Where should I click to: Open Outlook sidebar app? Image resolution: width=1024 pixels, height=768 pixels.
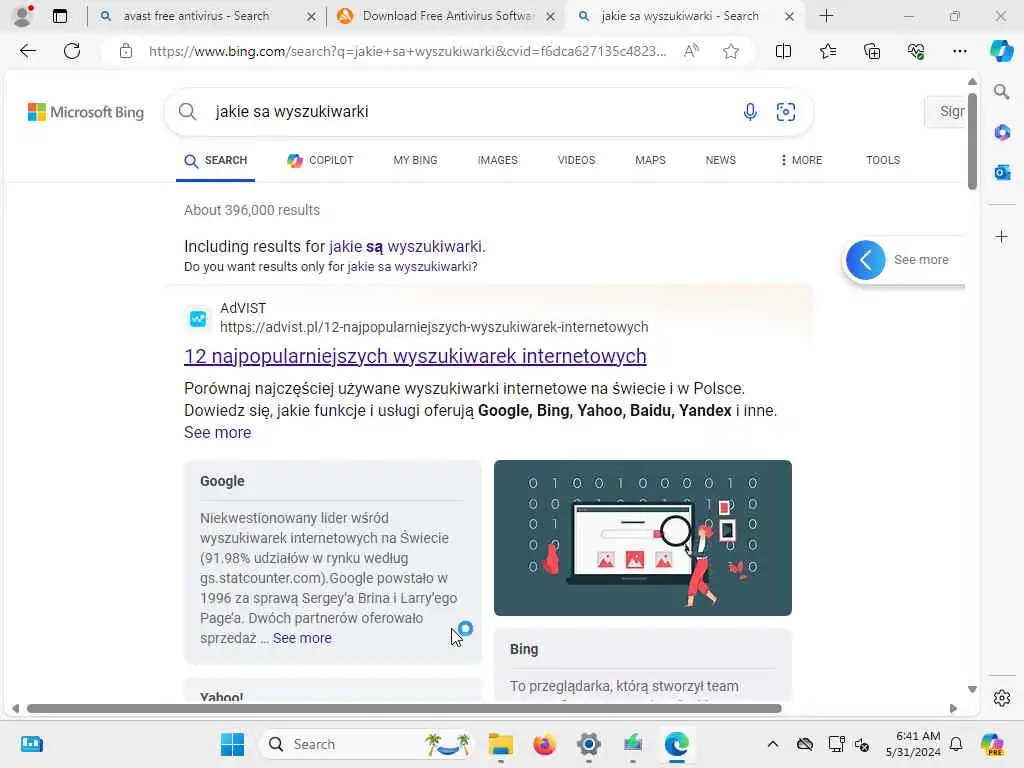tap(1002, 172)
